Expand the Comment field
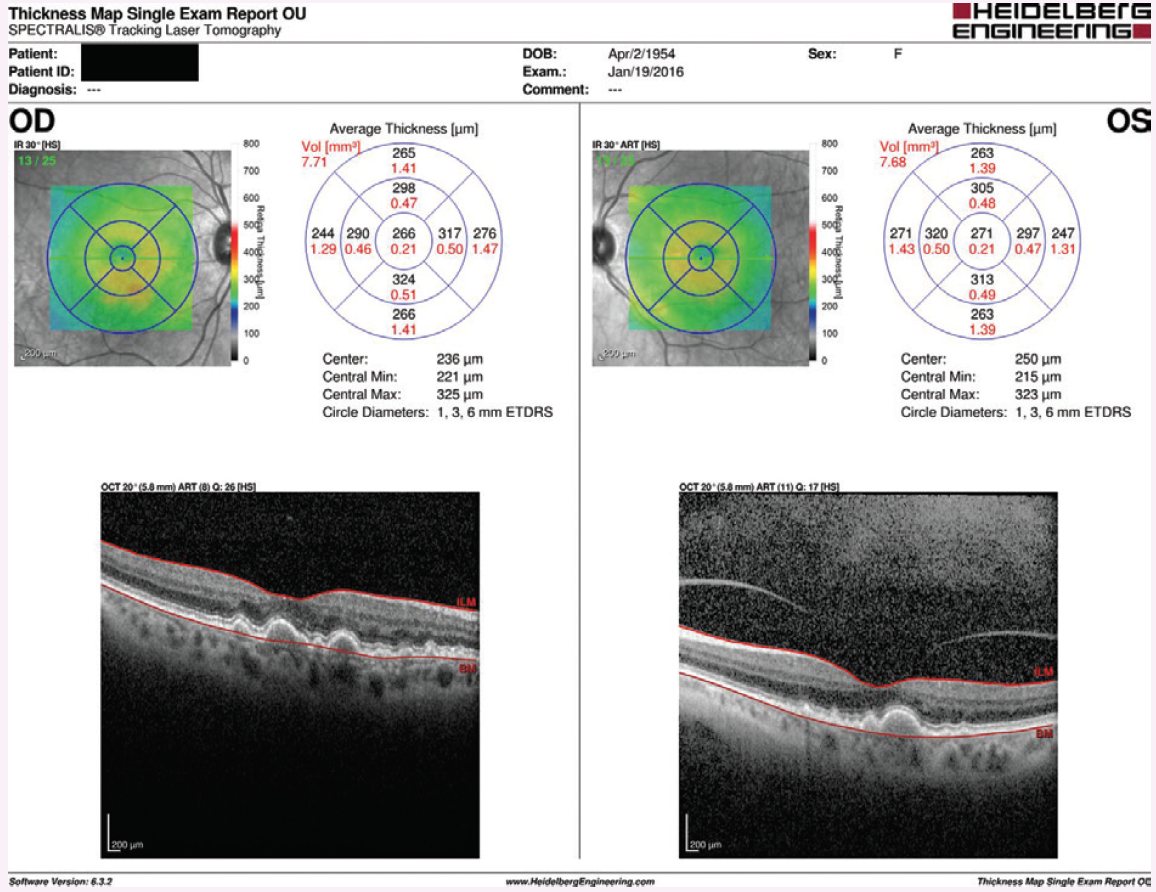Viewport: 1156px width, 892px height. [599, 89]
